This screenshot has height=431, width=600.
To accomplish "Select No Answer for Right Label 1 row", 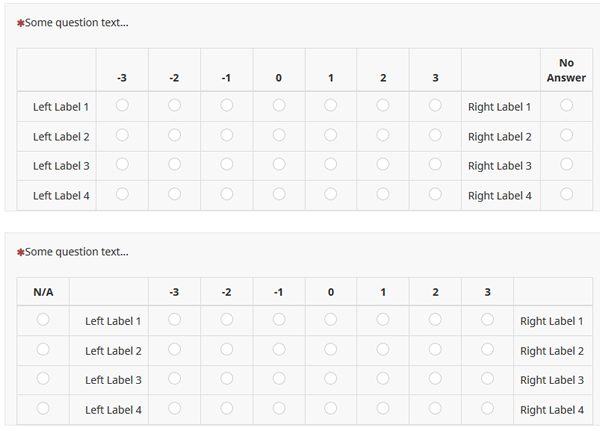I will click(x=566, y=105).
